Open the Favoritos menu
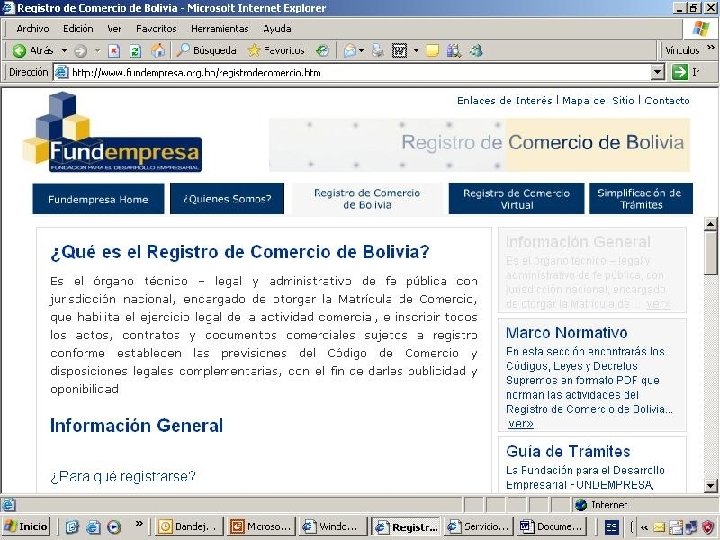Screen dimensions: 720x540 [156, 28]
